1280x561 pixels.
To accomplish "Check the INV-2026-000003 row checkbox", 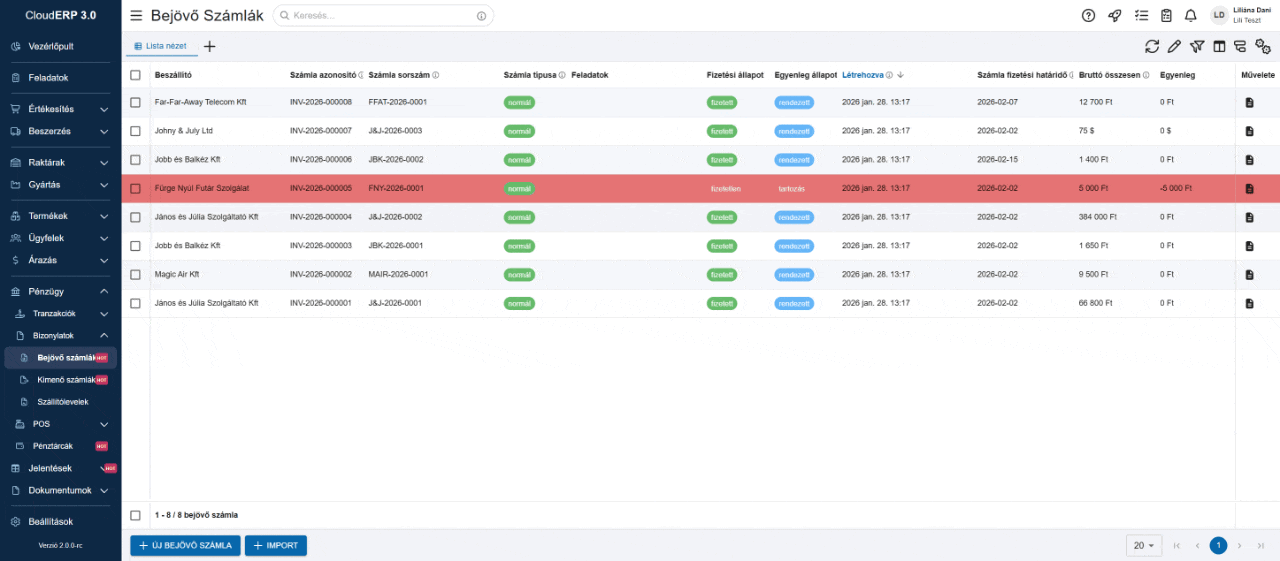I will coord(135,245).
